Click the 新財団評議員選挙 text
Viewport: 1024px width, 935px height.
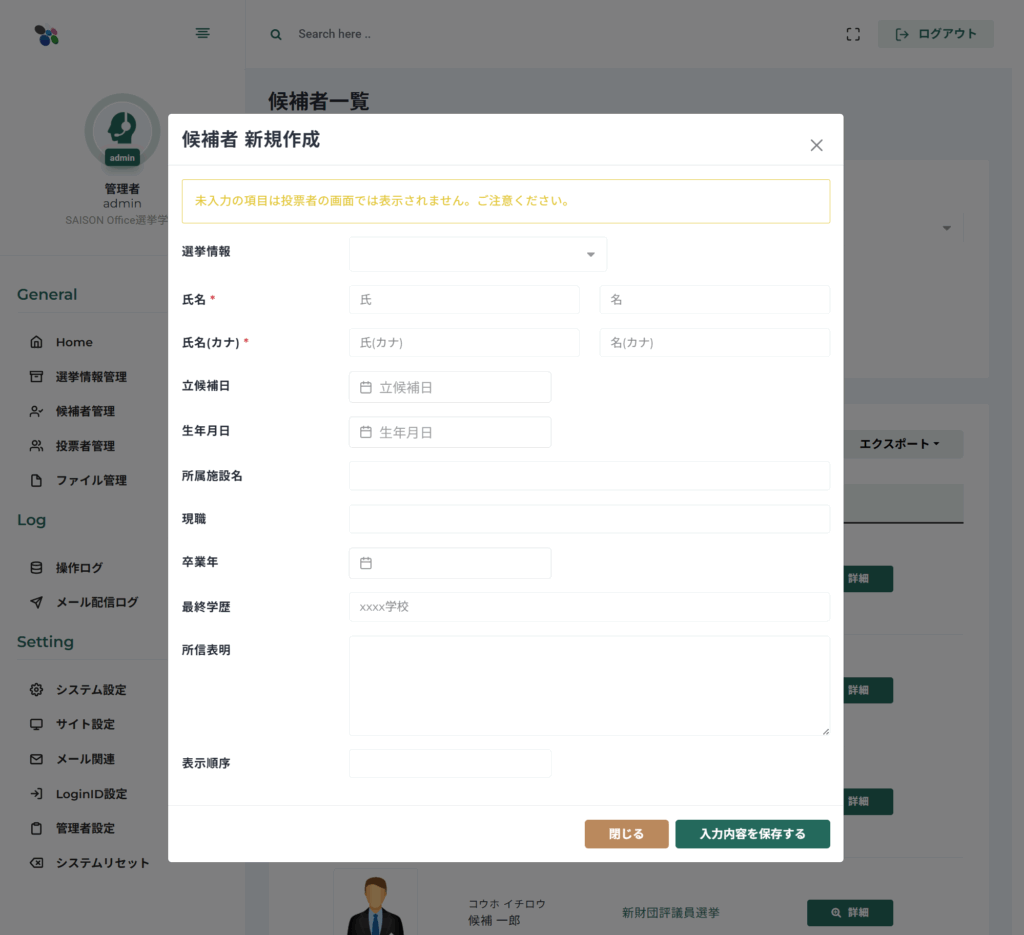coord(670,913)
